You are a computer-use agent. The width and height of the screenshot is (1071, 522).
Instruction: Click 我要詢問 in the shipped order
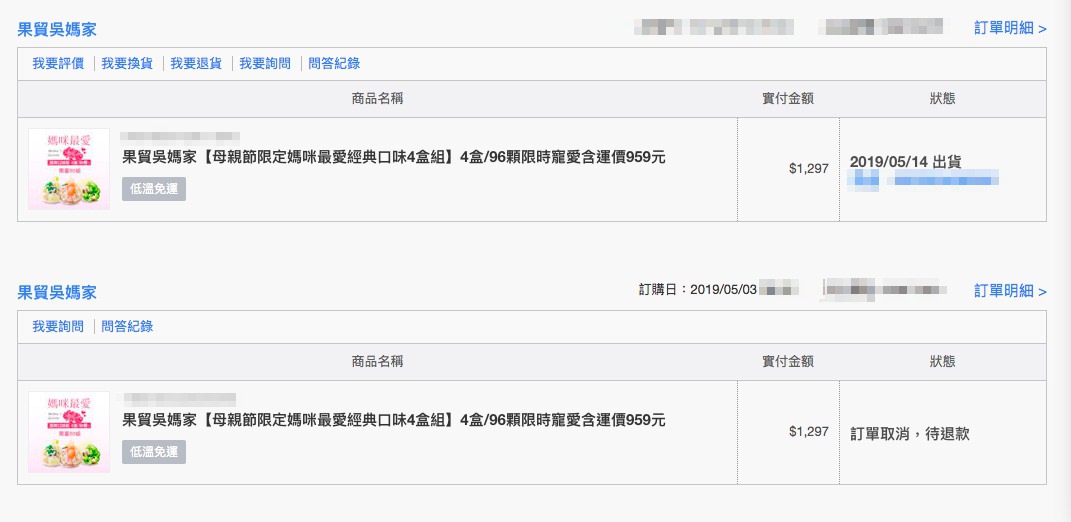click(265, 64)
